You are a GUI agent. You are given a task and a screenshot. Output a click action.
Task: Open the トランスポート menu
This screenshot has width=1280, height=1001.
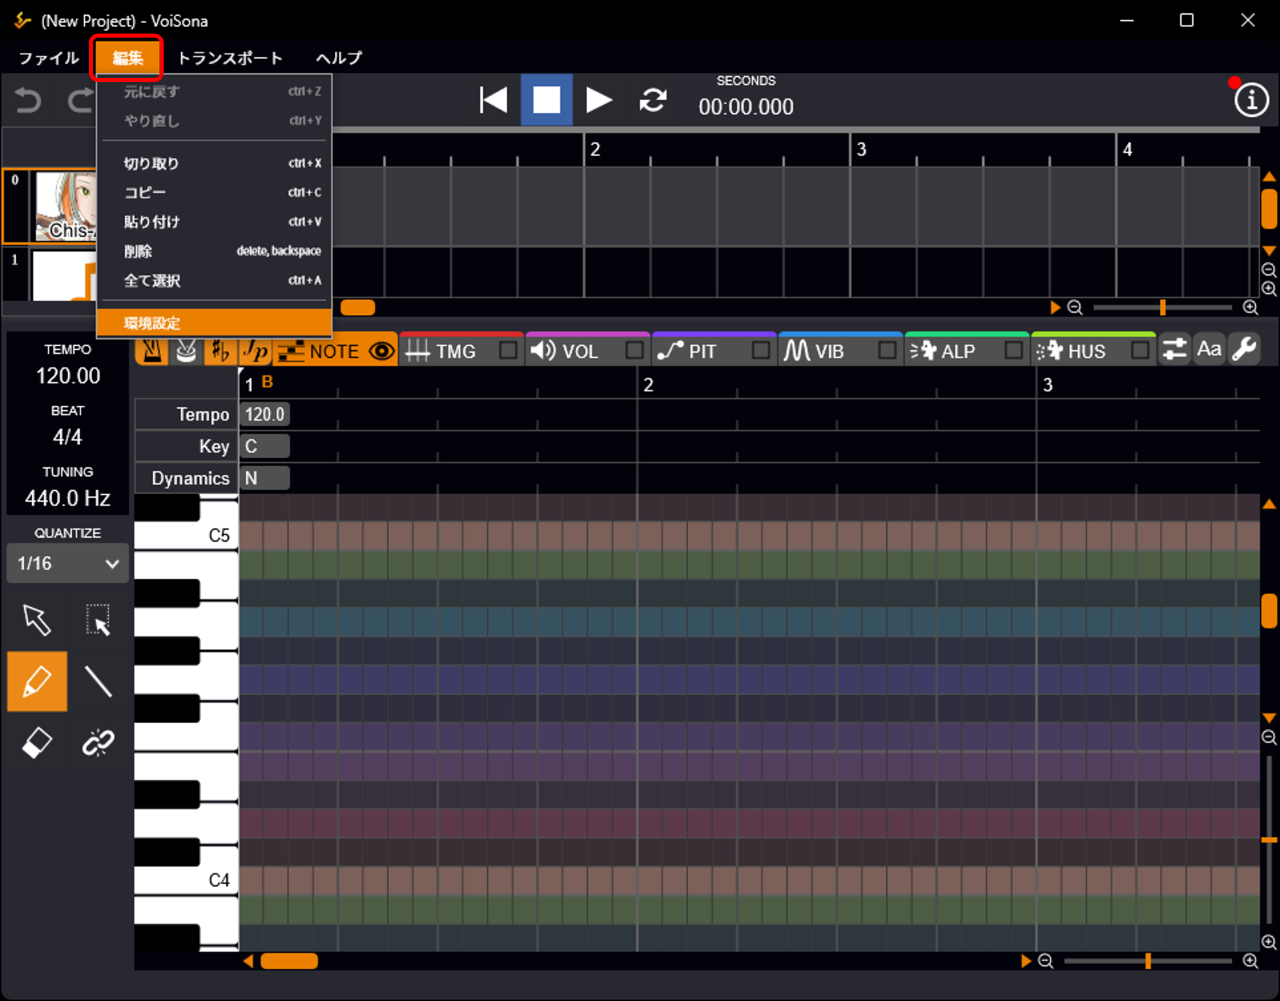tap(230, 58)
